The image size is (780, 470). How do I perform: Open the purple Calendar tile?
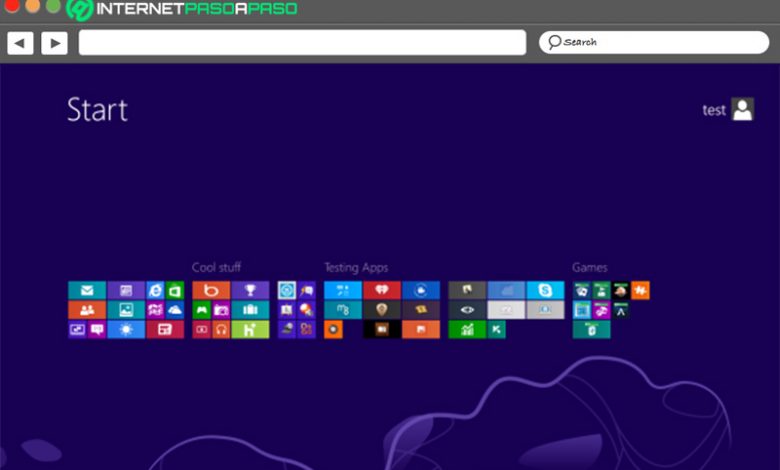[126, 290]
